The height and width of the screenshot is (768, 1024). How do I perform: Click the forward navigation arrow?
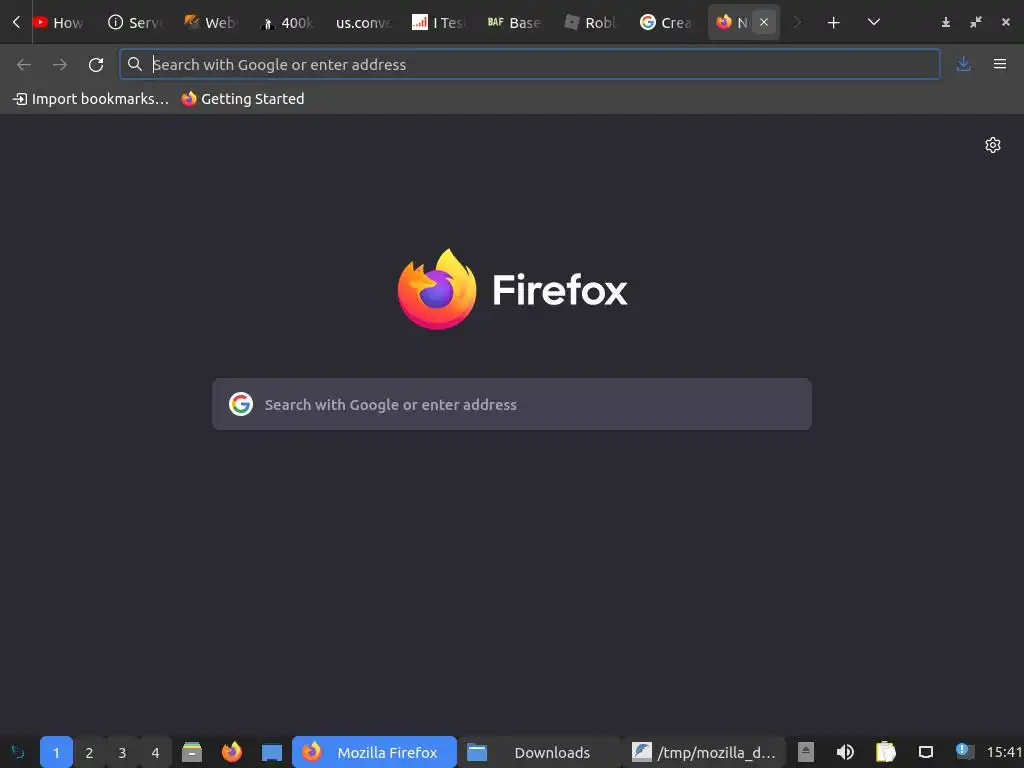[60, 64]
